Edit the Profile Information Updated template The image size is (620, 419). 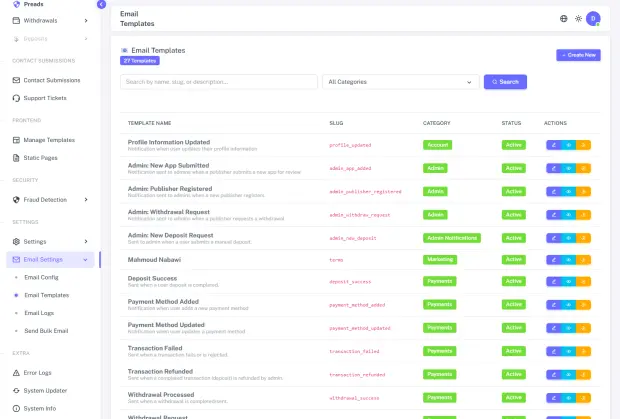[x=554, y=145]
